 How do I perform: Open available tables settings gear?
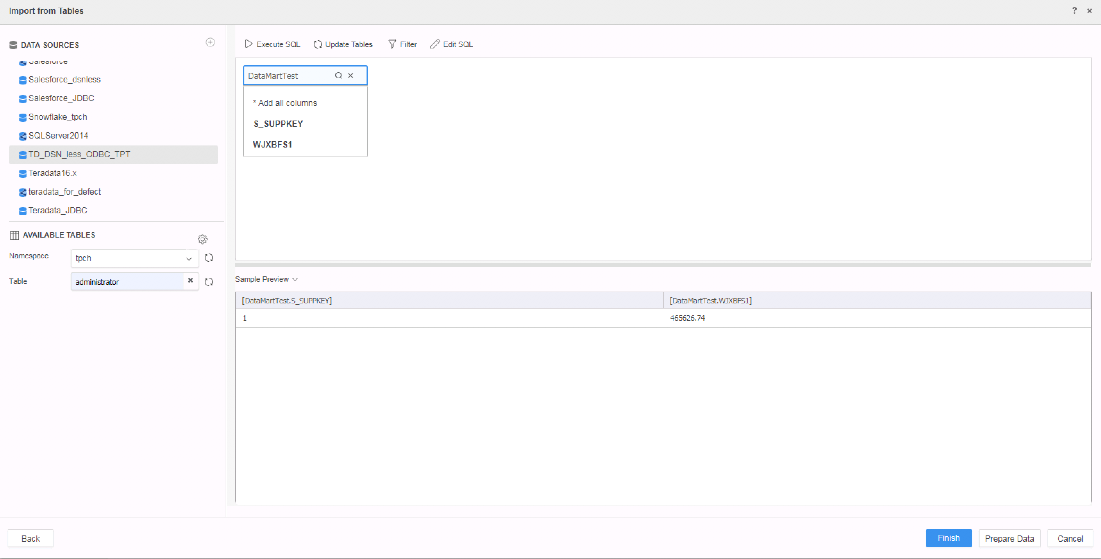point(202,239)
